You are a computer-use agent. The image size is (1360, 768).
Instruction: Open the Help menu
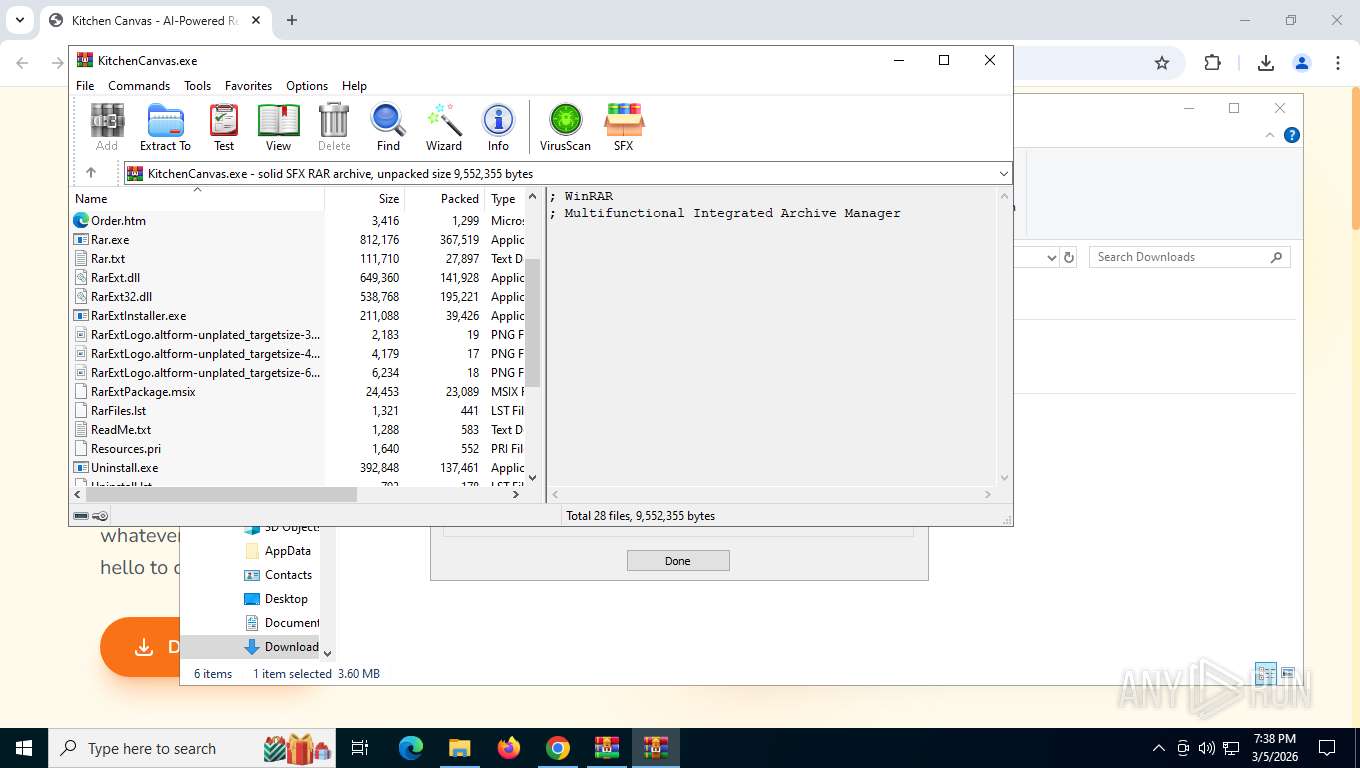[354, 86]
